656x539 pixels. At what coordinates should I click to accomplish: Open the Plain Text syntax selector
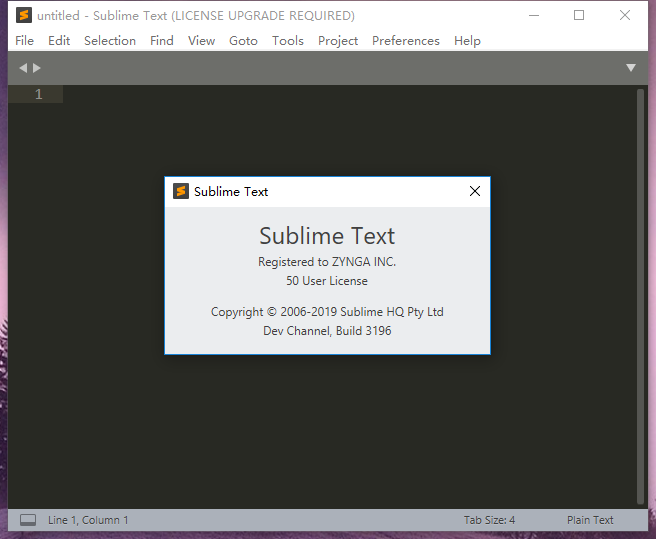coord(590,520)
